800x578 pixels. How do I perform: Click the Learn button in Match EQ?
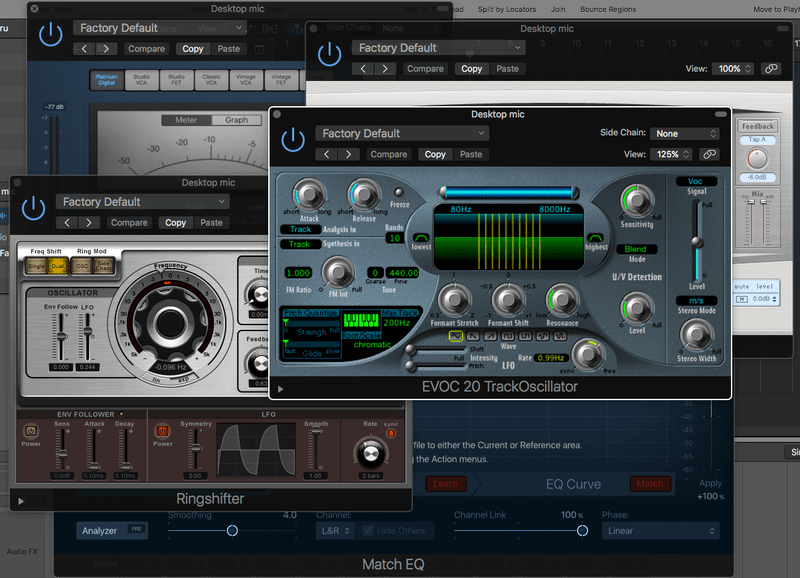(446, 482)
